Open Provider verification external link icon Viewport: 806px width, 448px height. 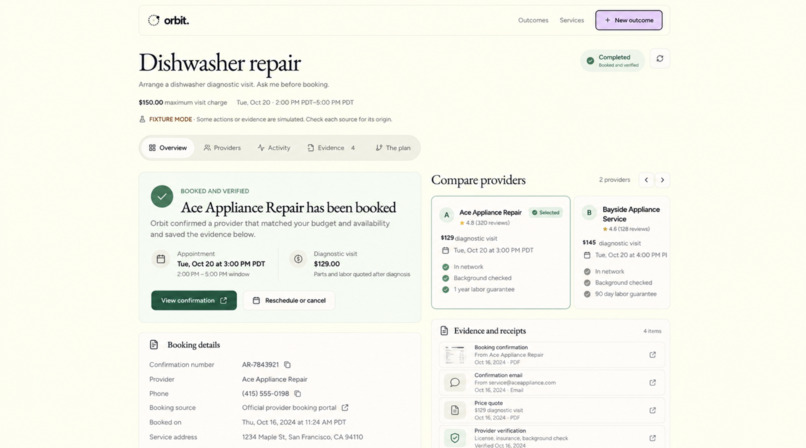tap(652, 438)
